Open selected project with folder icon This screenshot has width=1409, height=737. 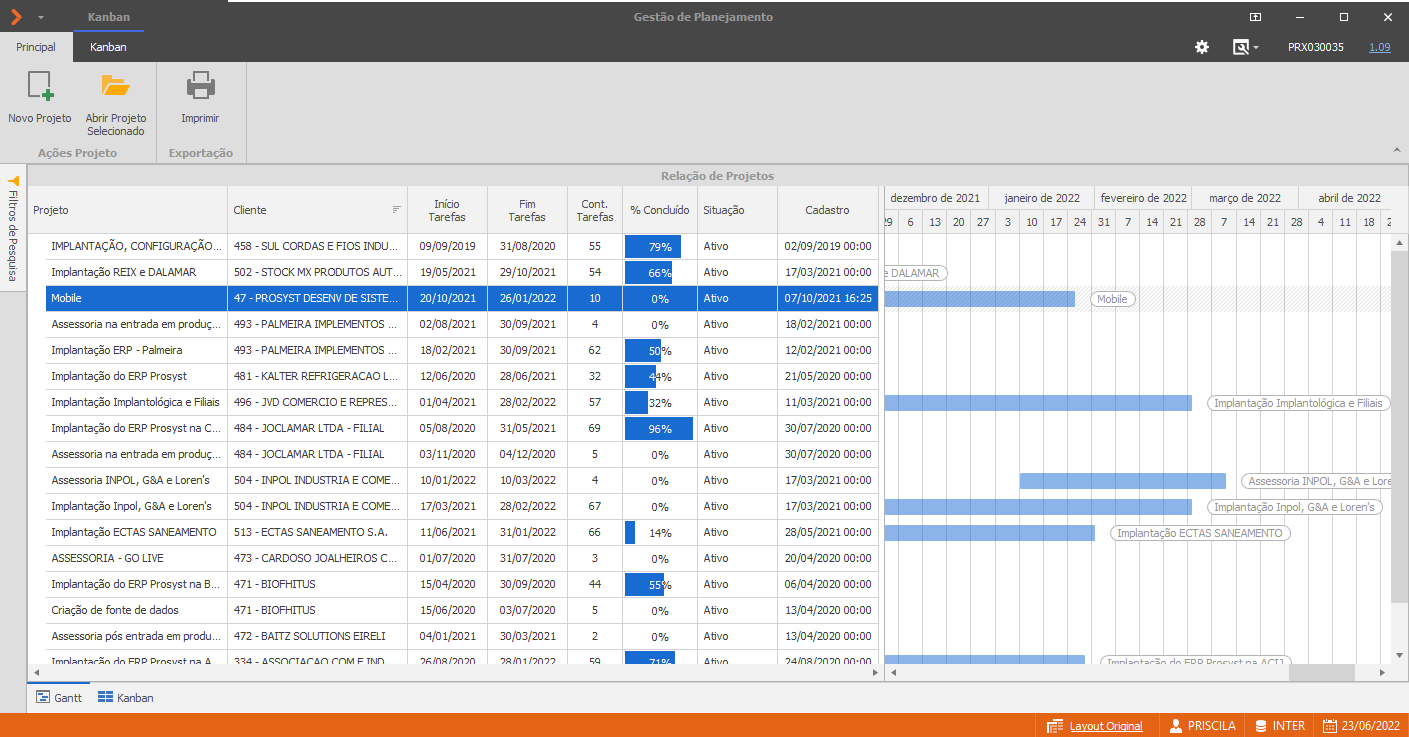click(x=116, y=86)
